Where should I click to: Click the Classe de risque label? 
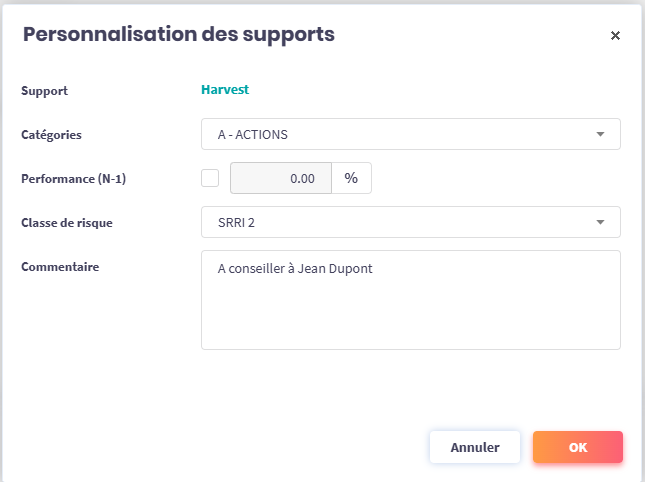[x=67, y=222]
